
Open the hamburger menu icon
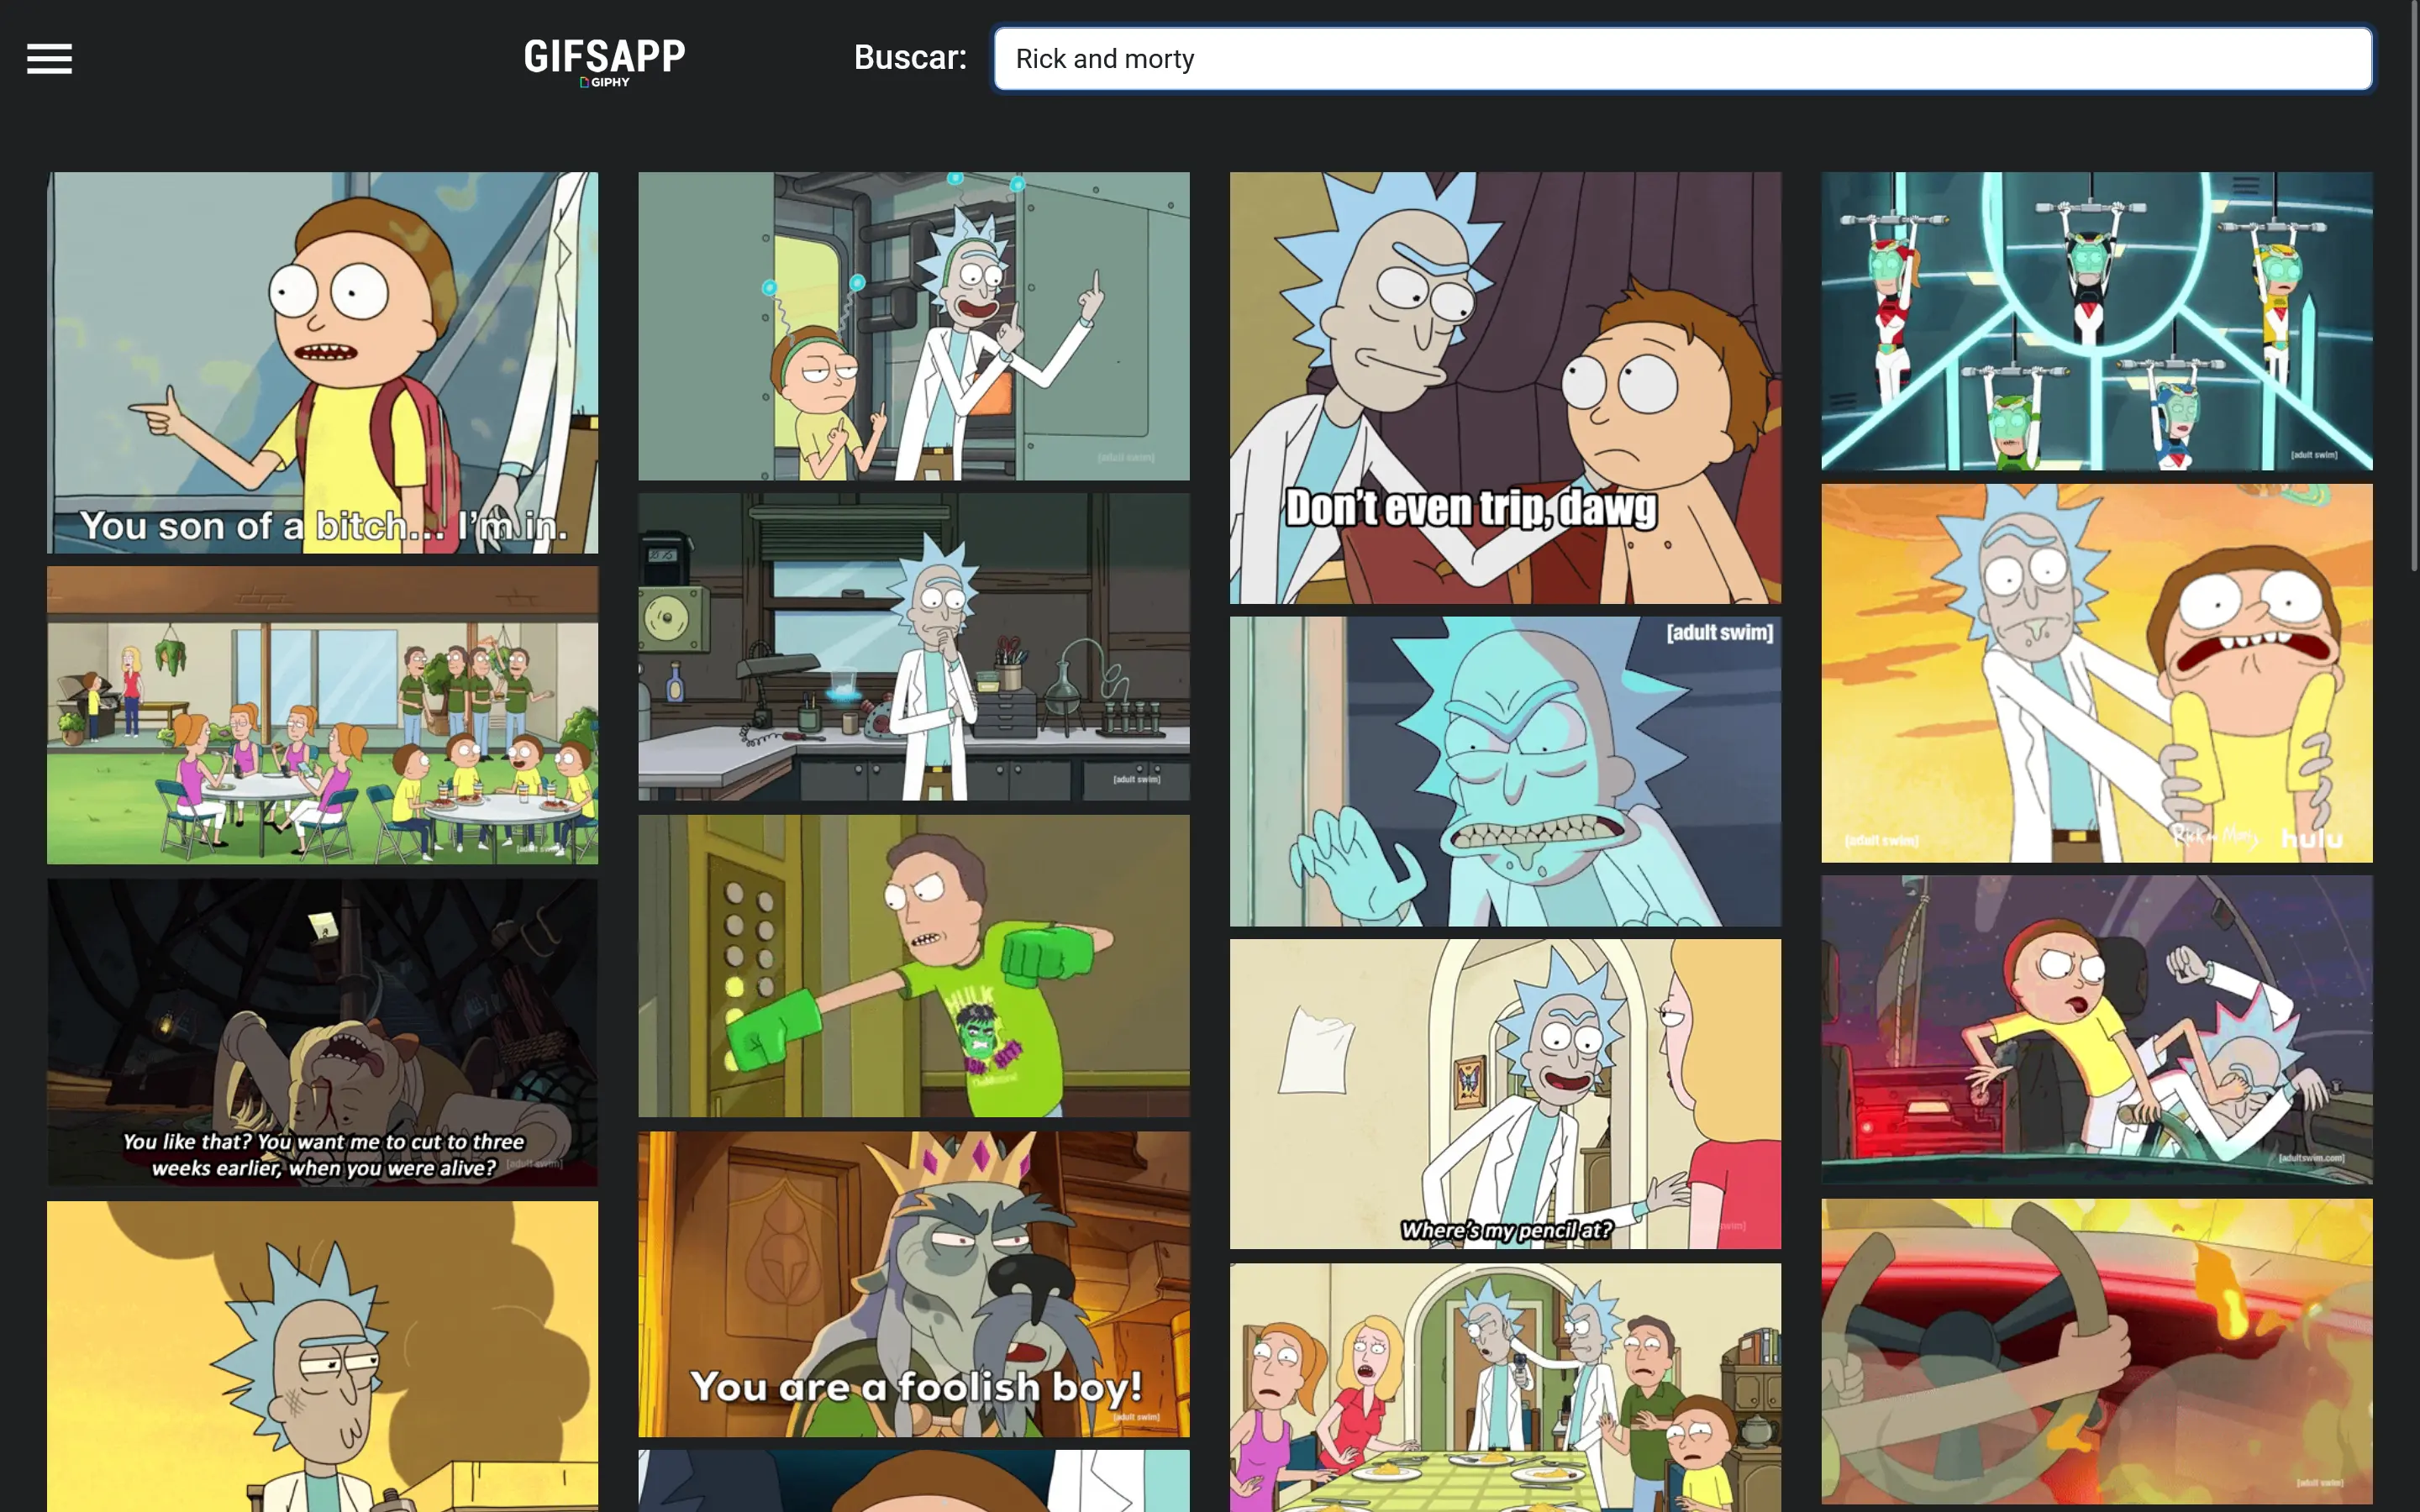(x=49, y=59)
